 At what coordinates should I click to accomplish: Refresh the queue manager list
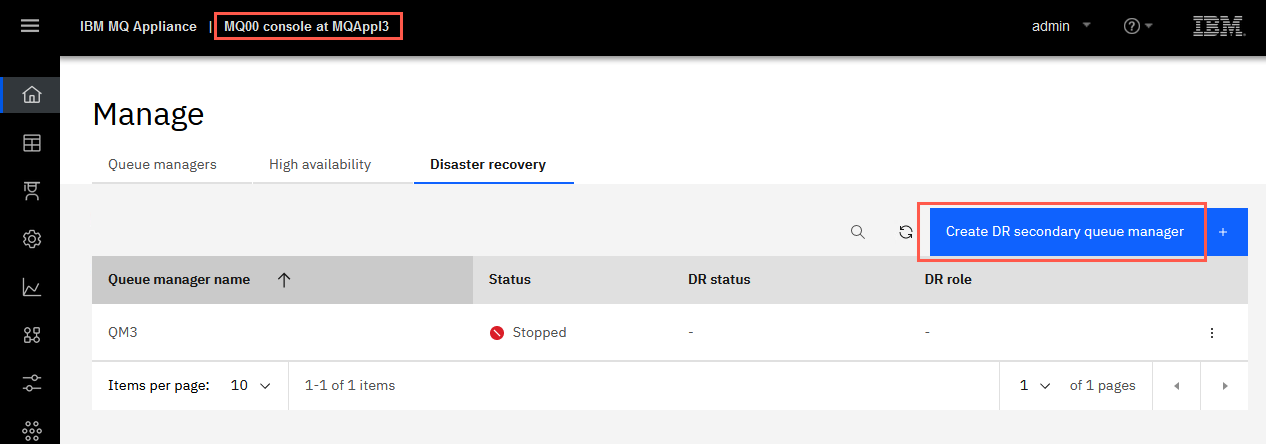click(x=906, y=232)
